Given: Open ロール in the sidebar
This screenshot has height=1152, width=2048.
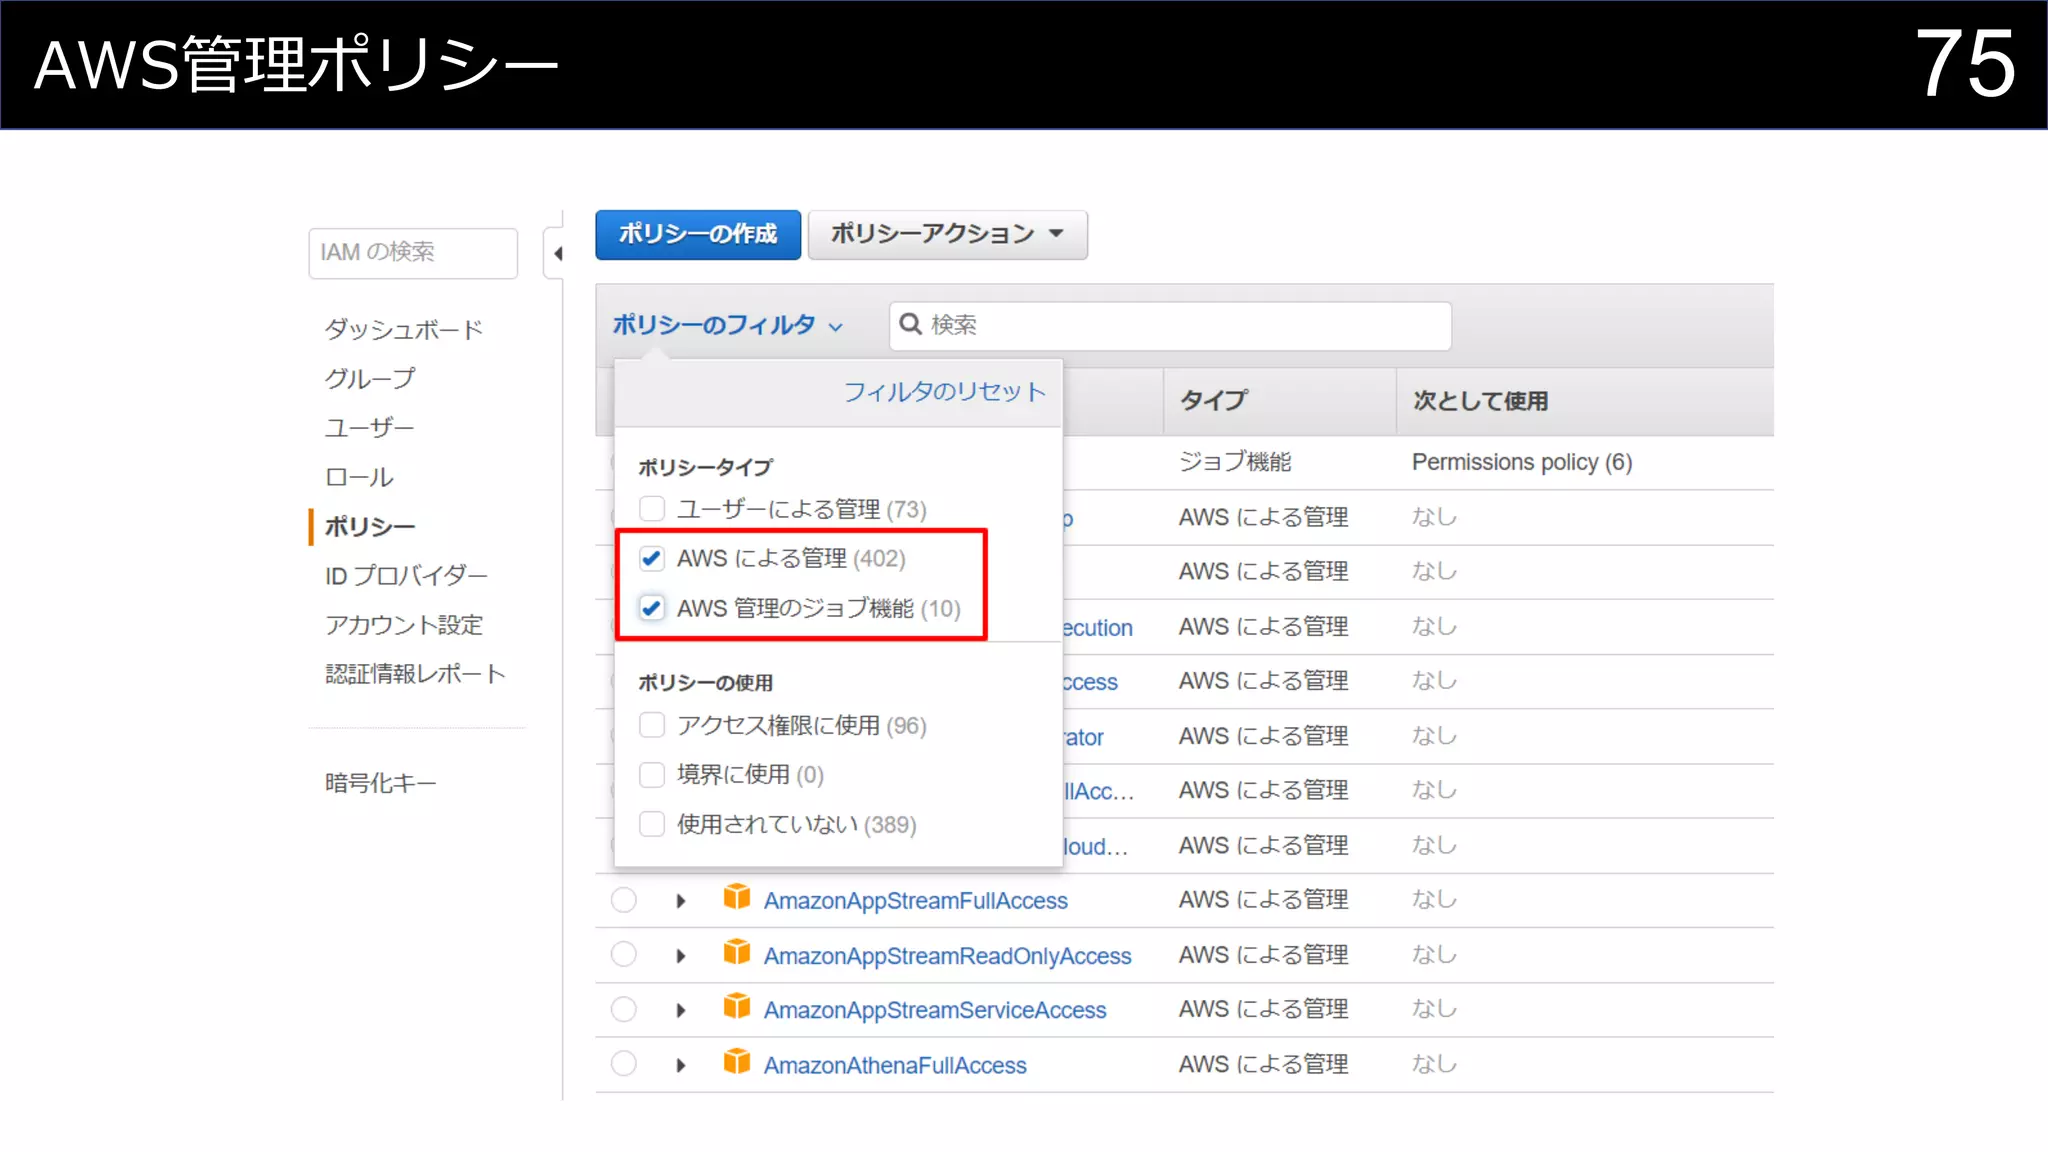Looking at the screenshot, I should click(359, 477).
